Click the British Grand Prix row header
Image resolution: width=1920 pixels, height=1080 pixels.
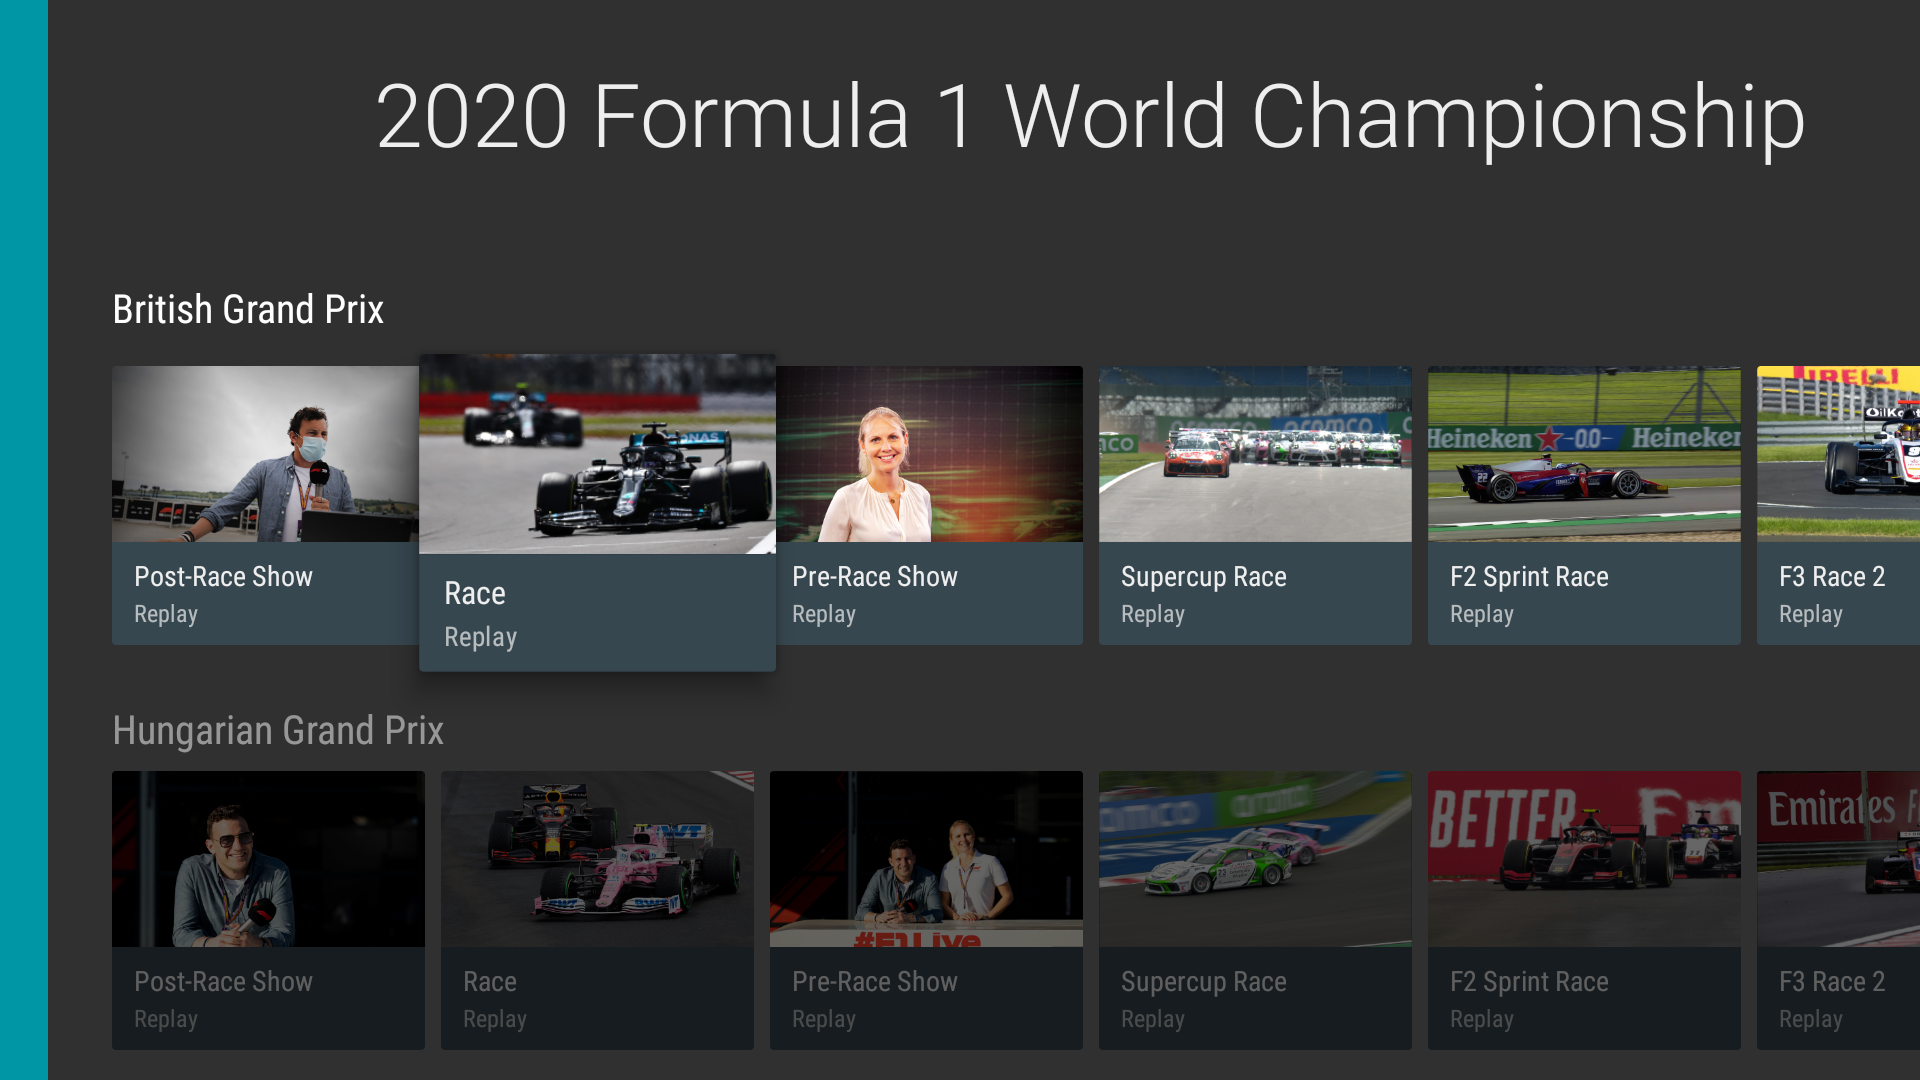[248, 310]
